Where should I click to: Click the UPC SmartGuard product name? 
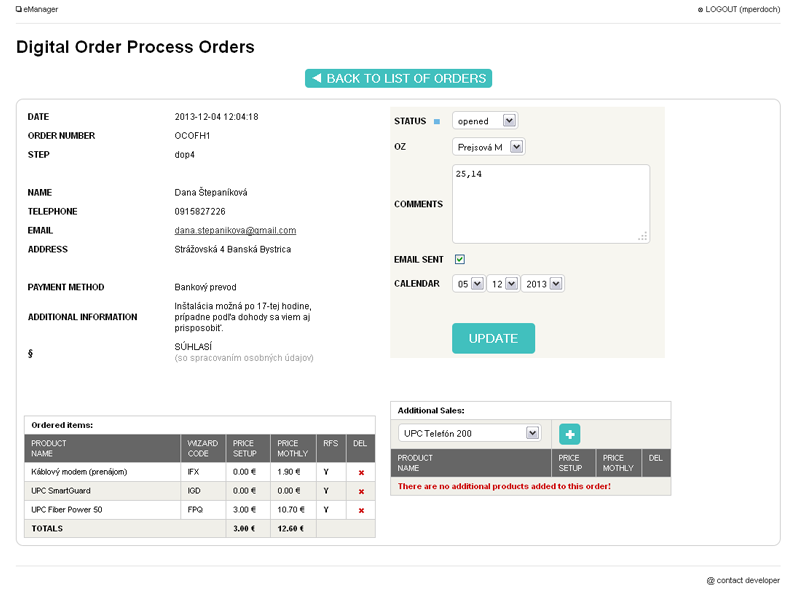(61, 491)
